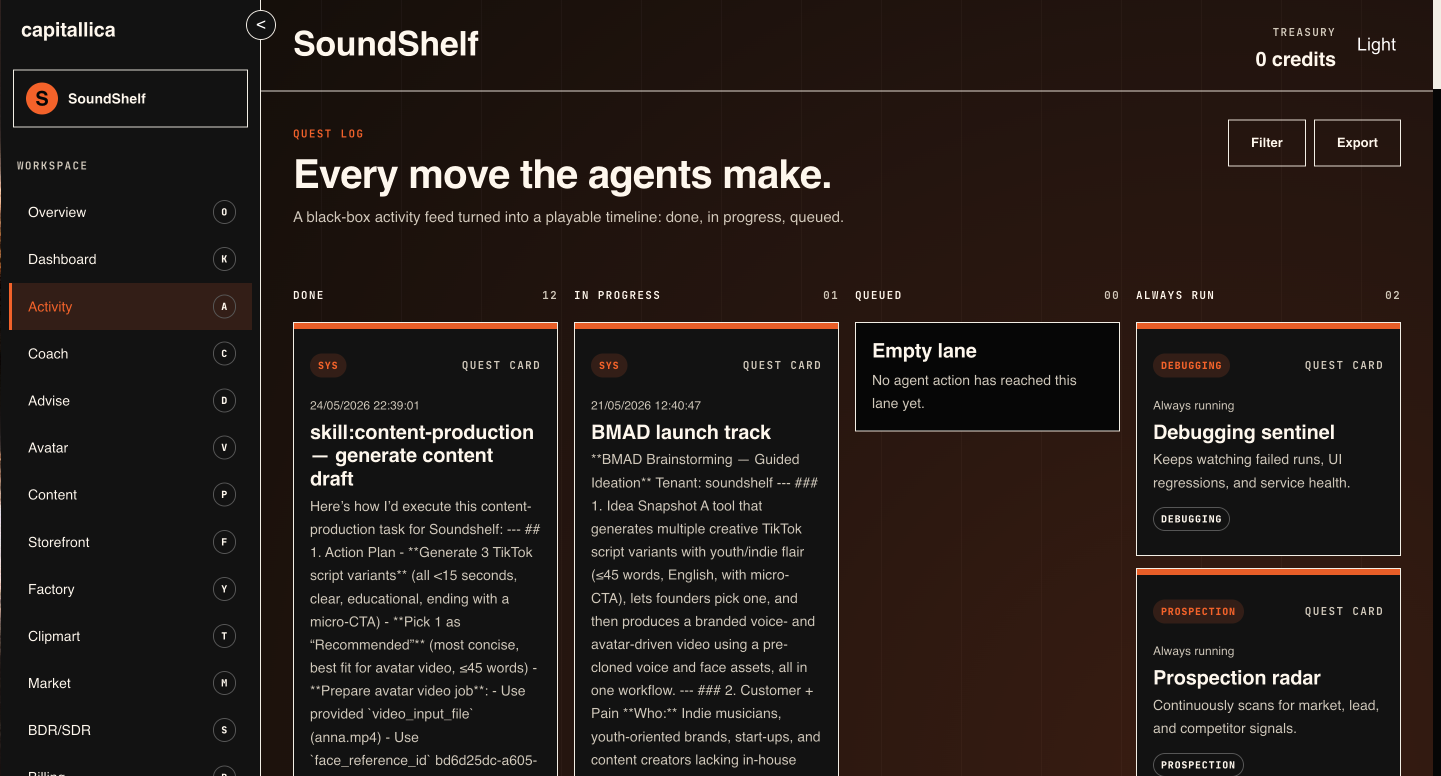Viewport: 1441px width, 776px height.
Task: Open Overview in the workspace menu
Action: tap(130, 212)
